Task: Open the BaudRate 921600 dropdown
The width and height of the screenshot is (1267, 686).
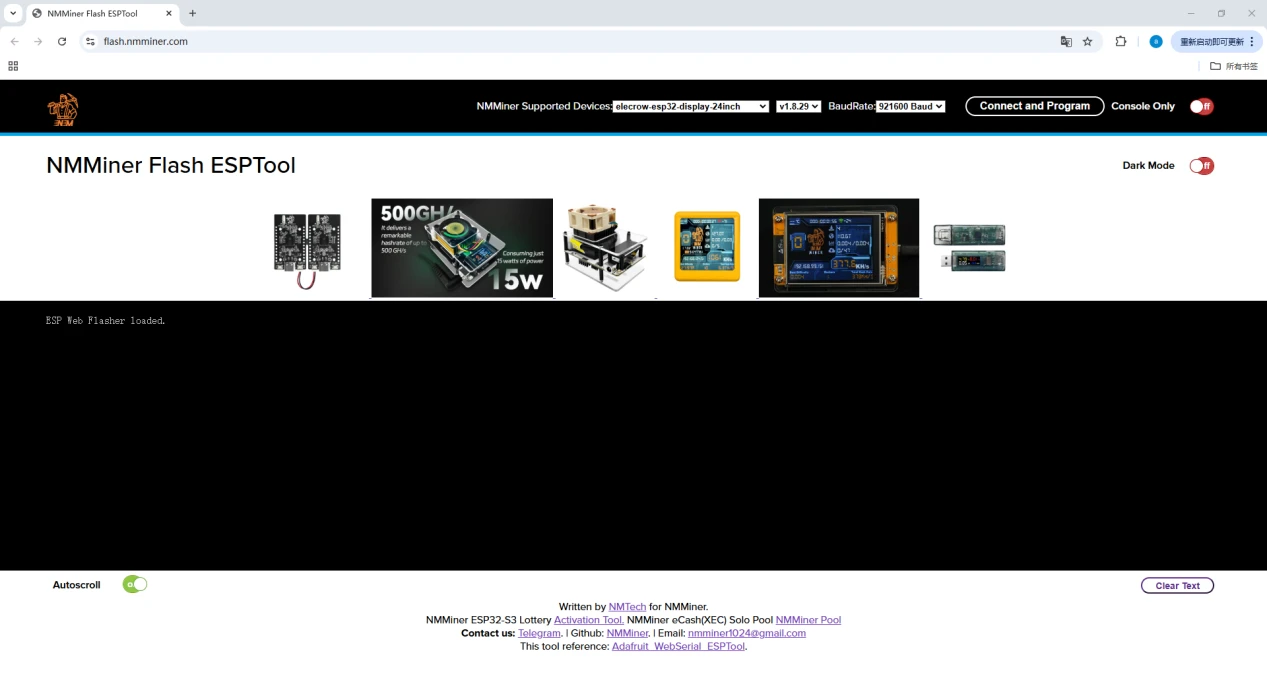Action: [x=910, y=106]
